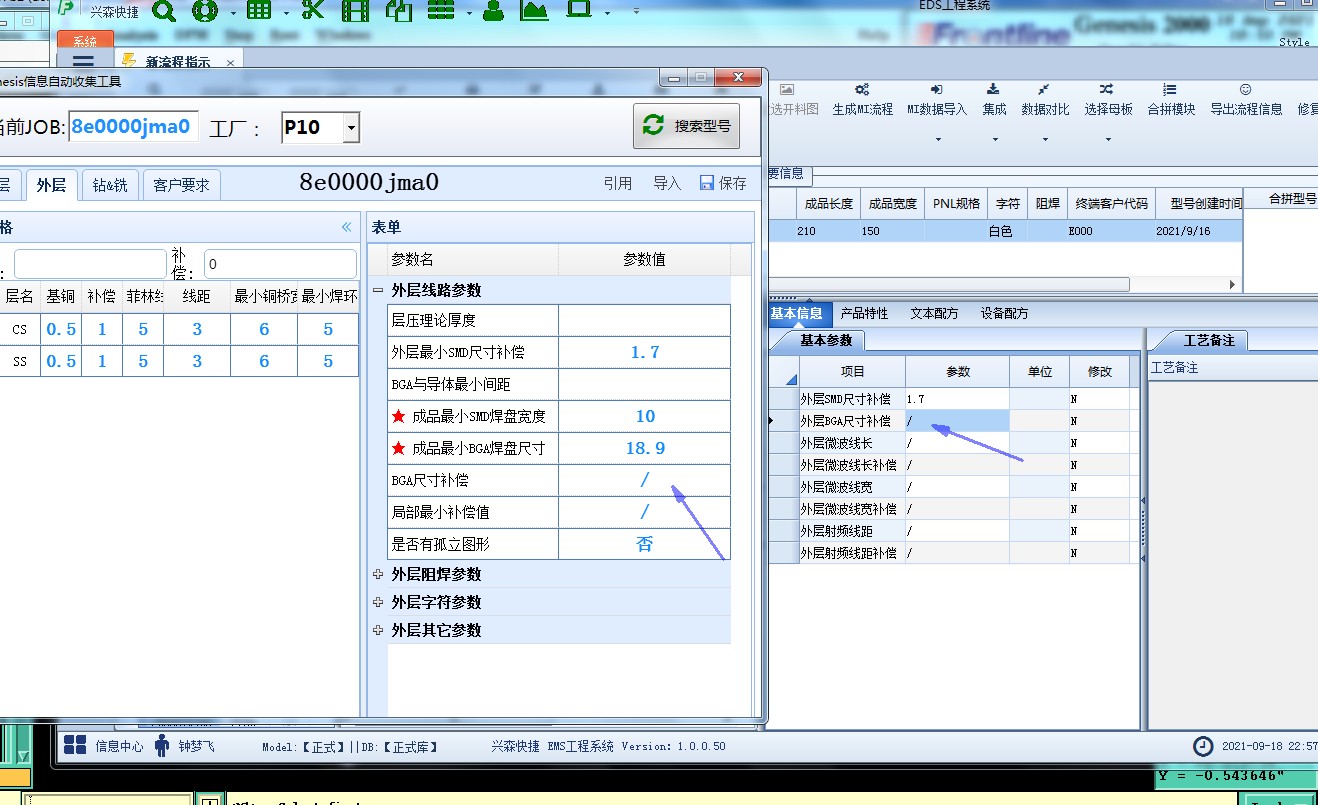Select the 外层微波线长 row

[x=954, y=443]
